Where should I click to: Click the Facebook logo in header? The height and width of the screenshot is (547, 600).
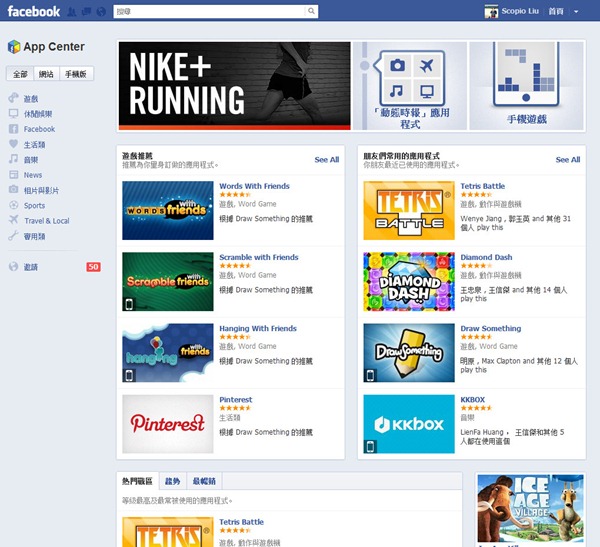(34, 11)
